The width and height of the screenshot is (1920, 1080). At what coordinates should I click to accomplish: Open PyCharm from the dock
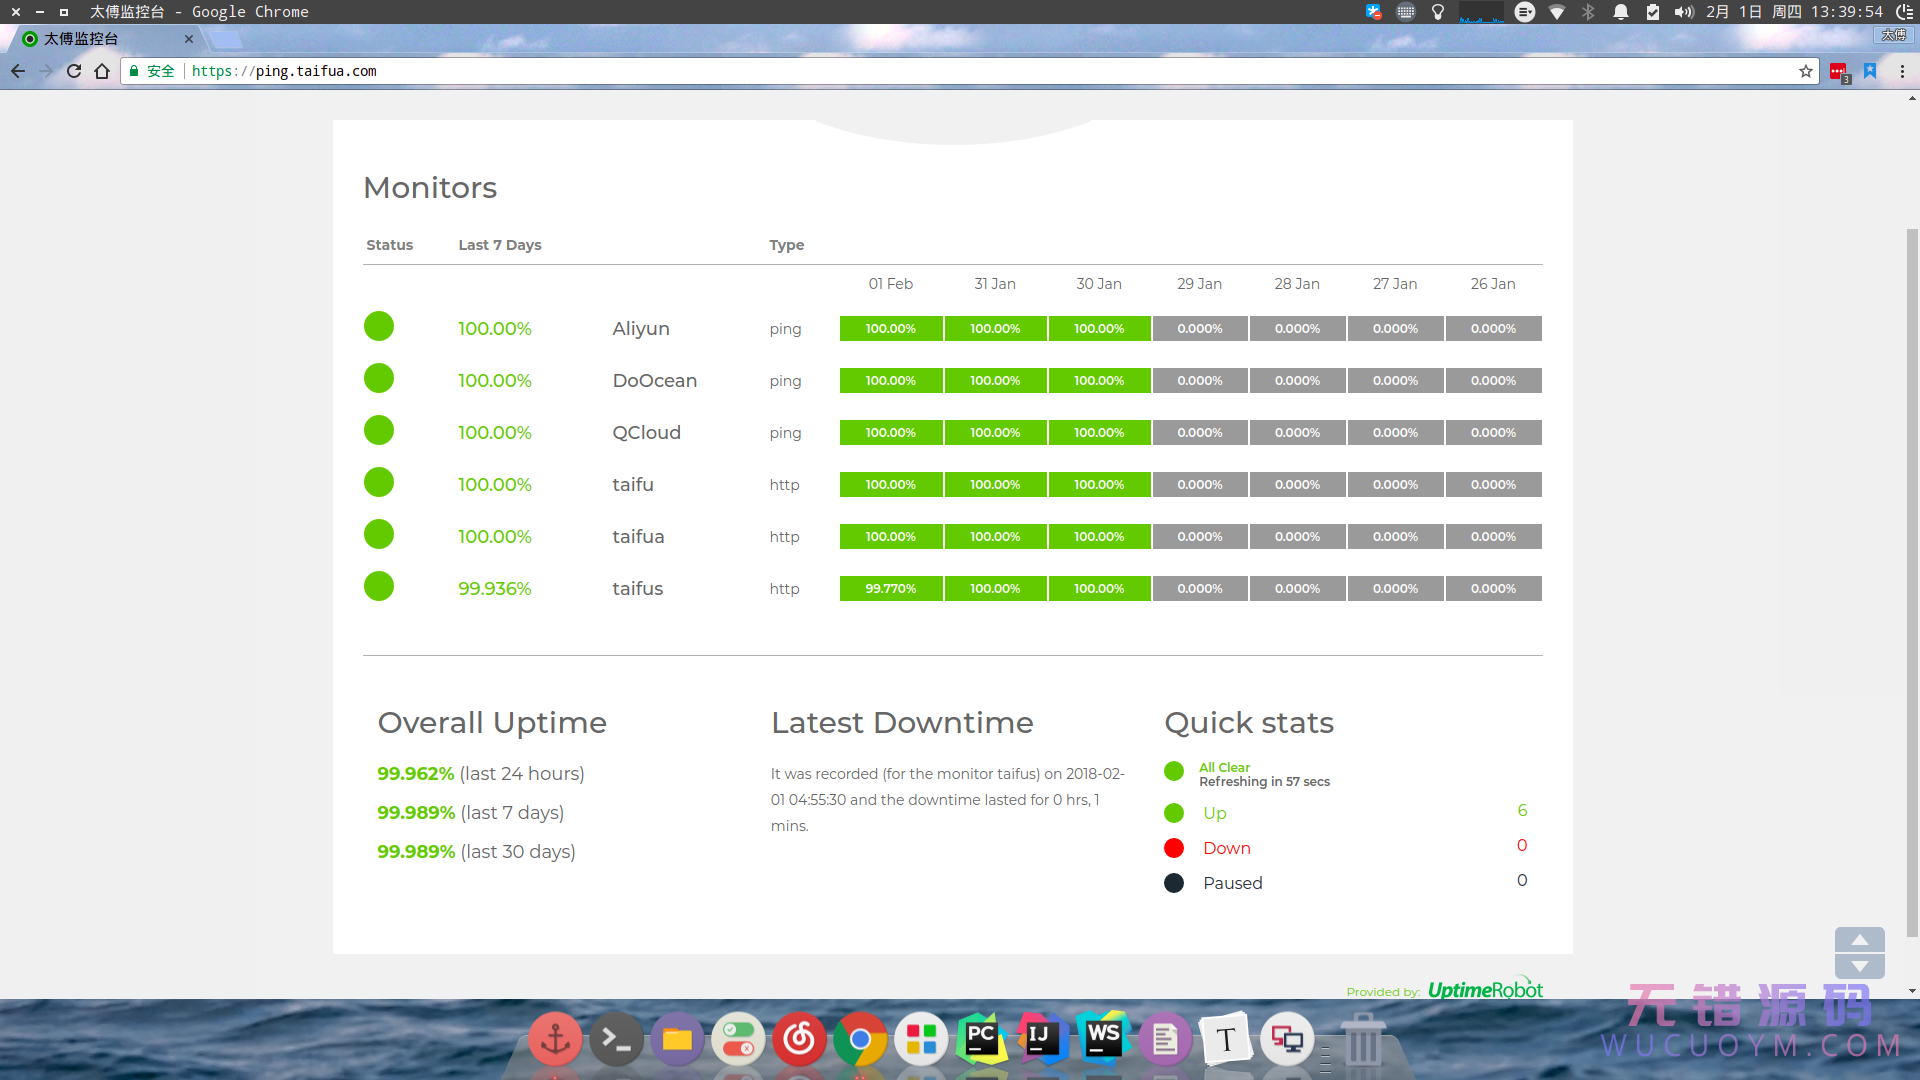point(981,1040)
